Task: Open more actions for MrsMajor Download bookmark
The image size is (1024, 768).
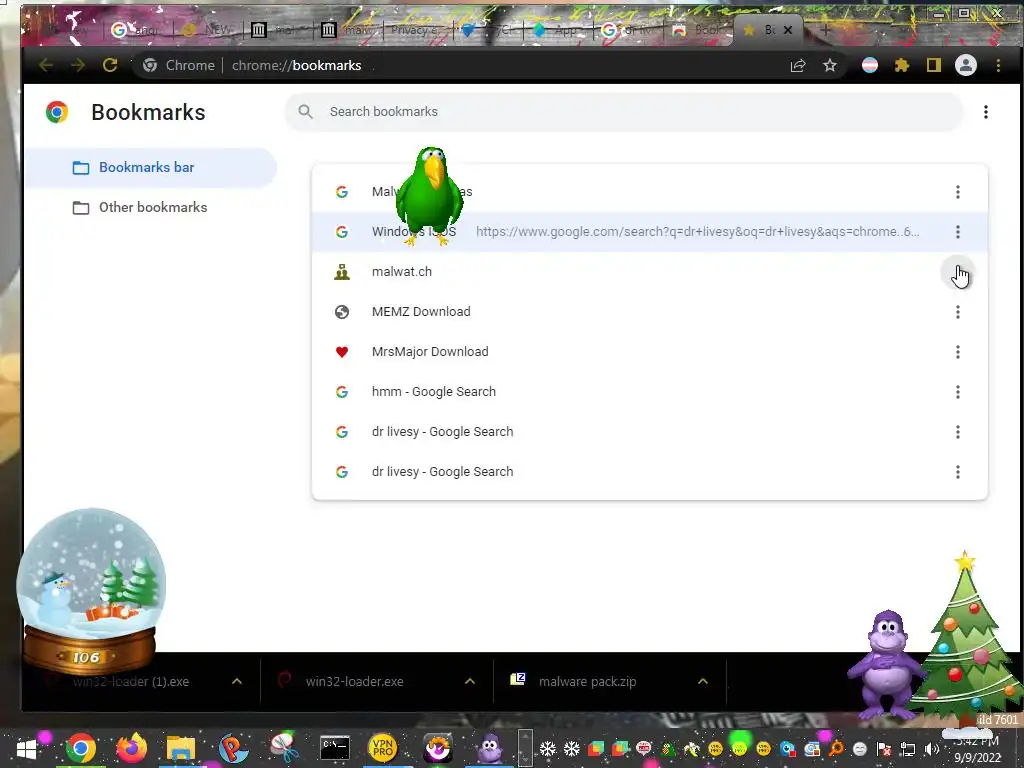Action: click(957, 352)
